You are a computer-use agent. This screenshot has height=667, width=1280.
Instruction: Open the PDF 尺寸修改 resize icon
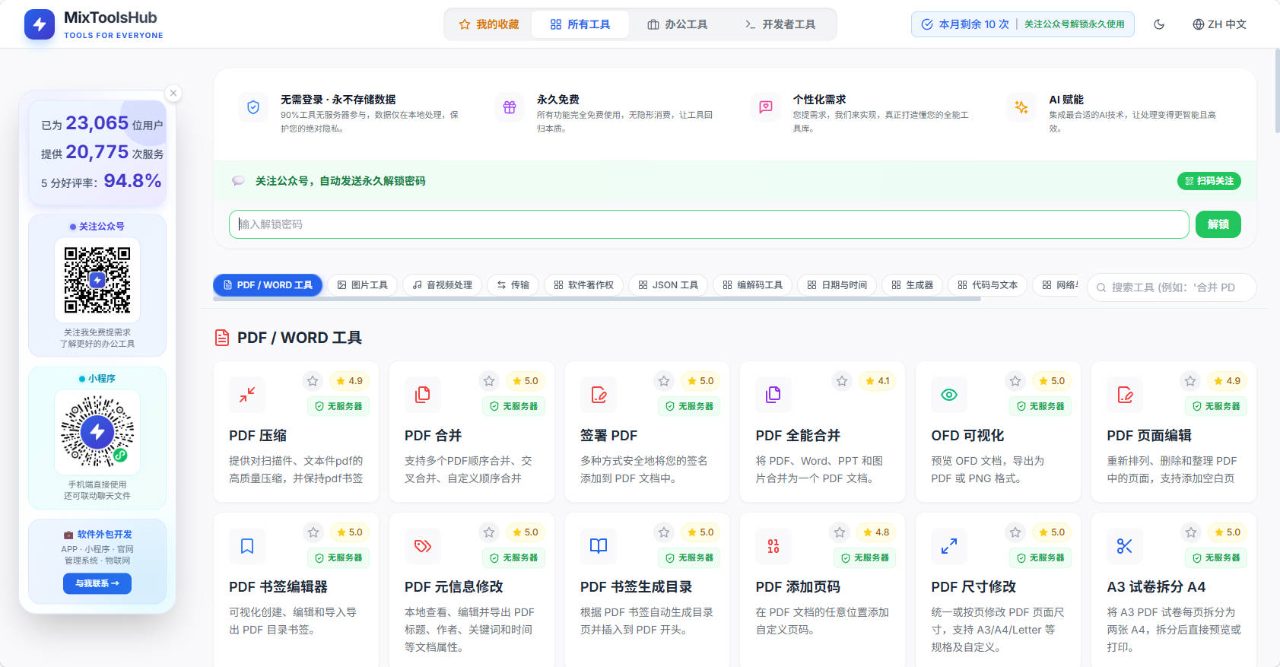click(949, 546)
